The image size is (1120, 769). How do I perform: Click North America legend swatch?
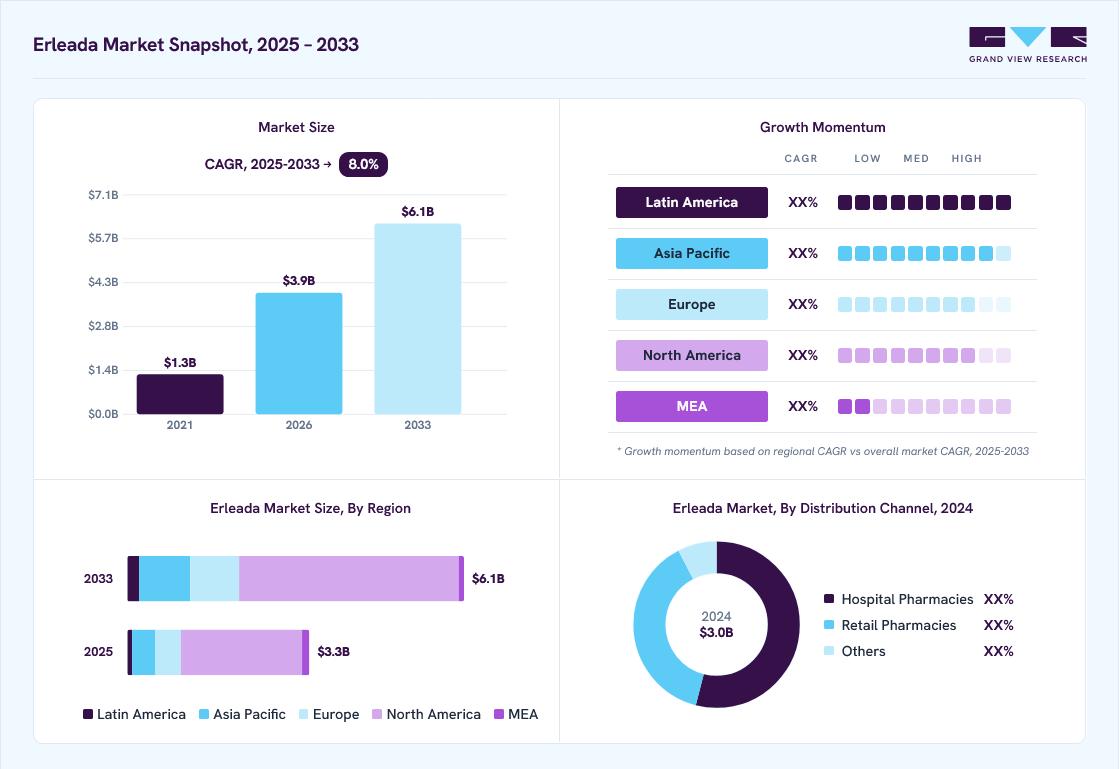(377, 714)
